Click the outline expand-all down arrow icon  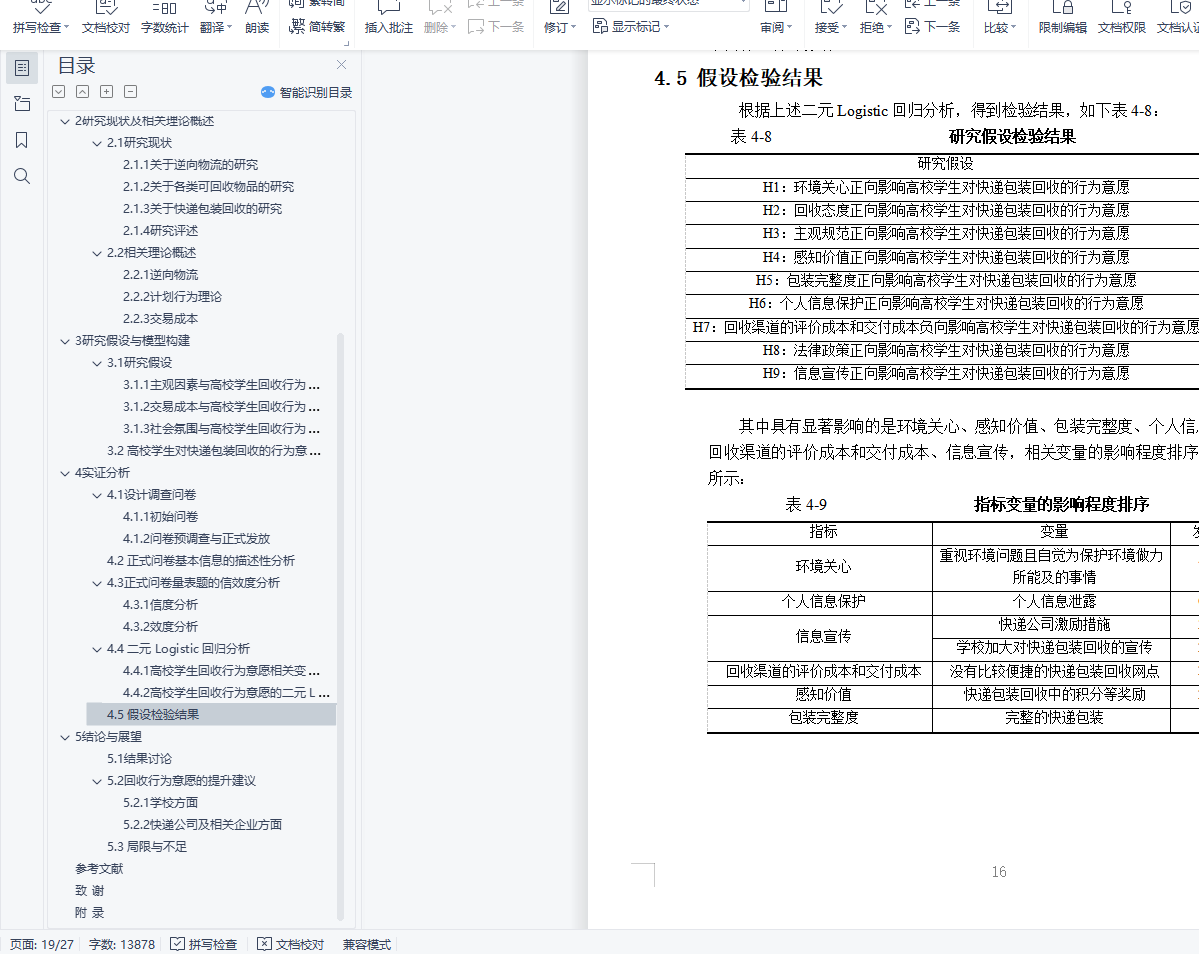pos(58,92)
